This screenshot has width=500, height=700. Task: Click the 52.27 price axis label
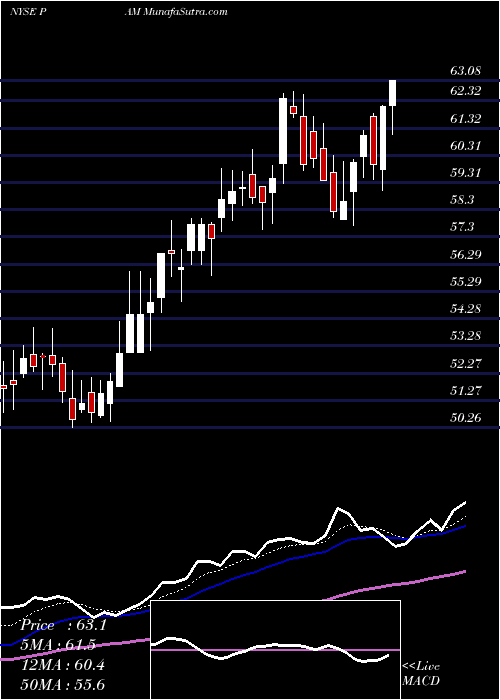[465, 364]
